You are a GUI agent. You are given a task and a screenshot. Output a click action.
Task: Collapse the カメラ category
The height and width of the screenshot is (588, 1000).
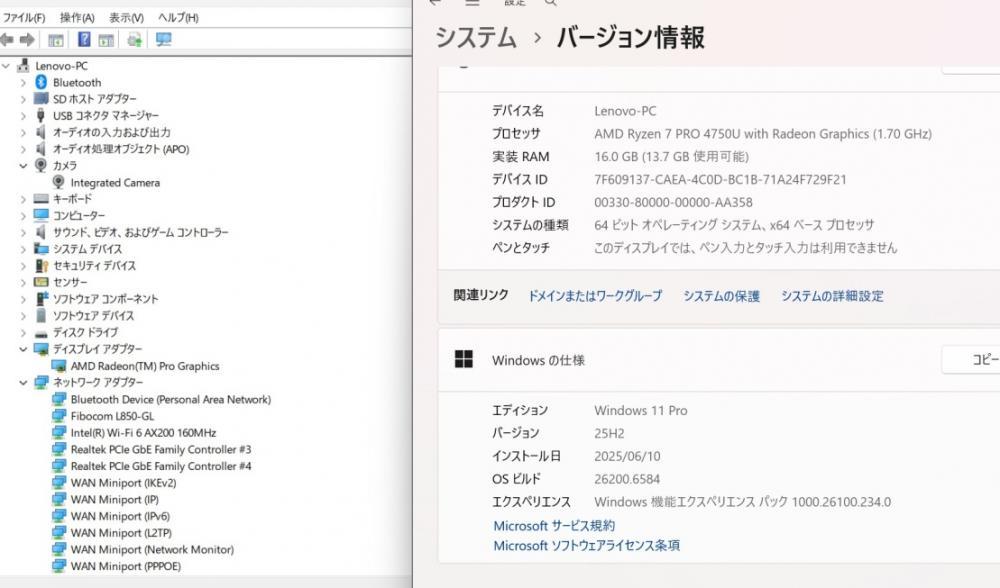(x=23, y=165)
